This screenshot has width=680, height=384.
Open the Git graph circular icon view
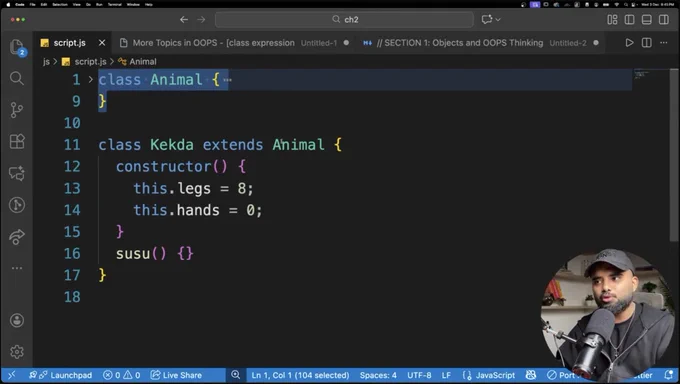pos(17,205)
